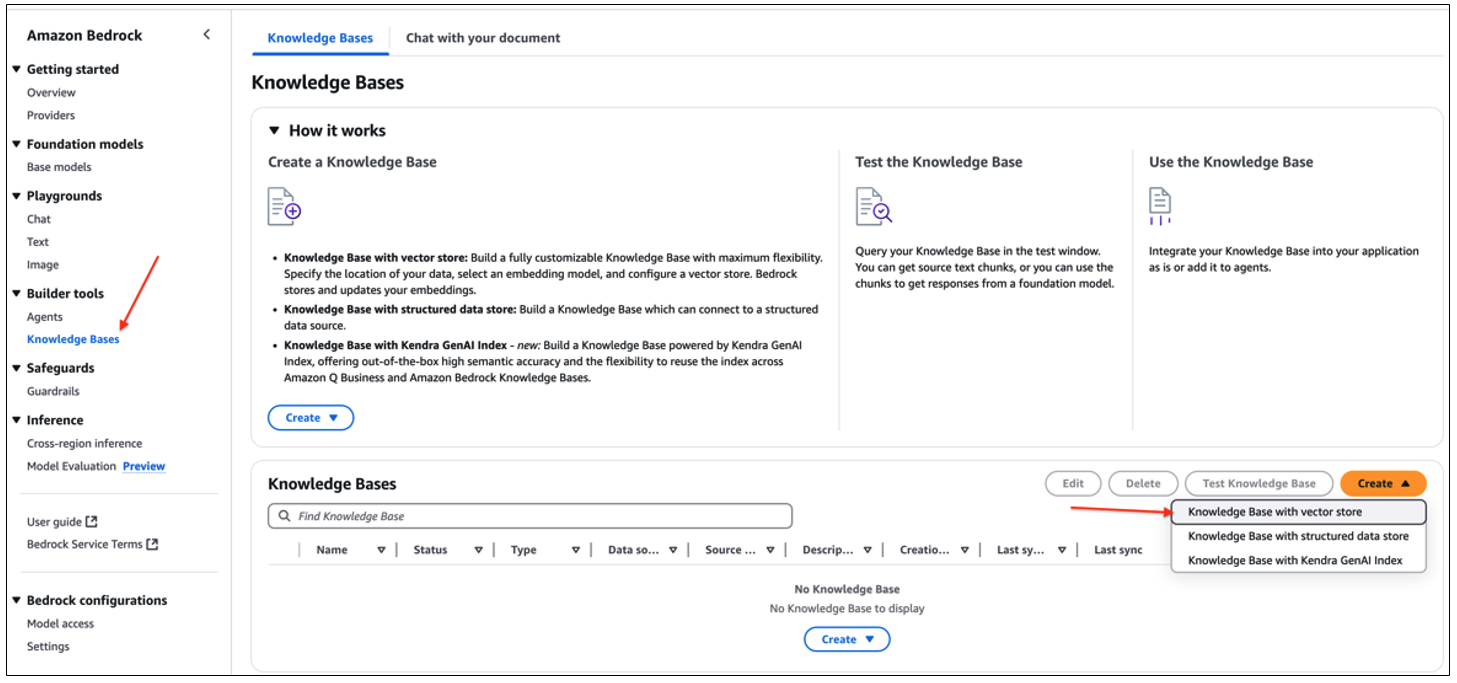Image resolution: width=1457 pixels, height=683 pixels.
Task: Click the User guide external link icon
Action: (x=92, y=522)
